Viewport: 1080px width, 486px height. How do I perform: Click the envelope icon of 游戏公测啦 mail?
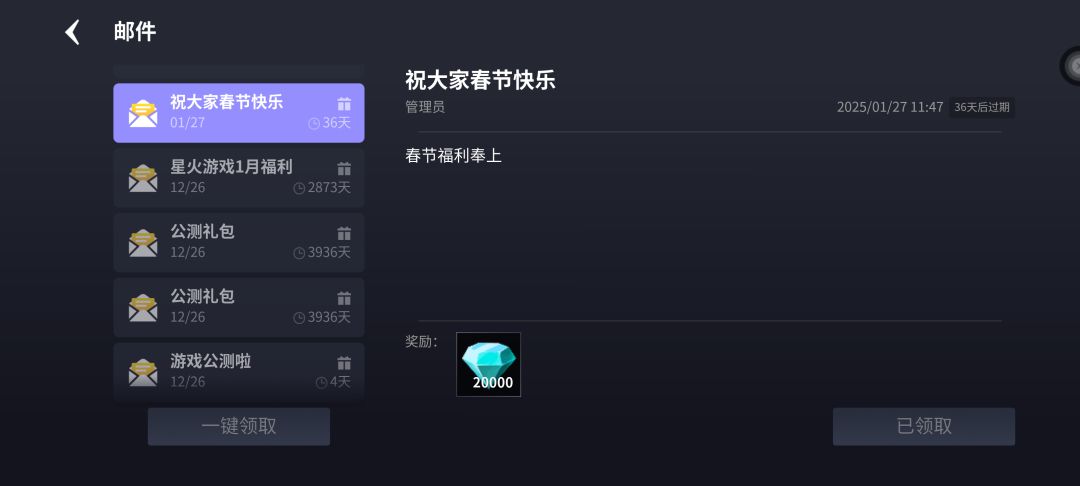pyautogui.click(x=143, y=372)
